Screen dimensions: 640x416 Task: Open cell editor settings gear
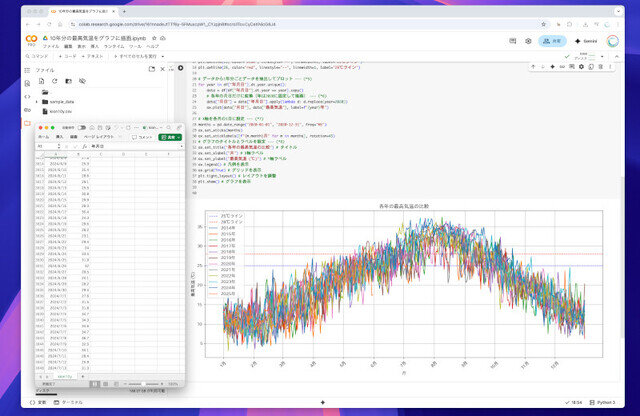581,67
